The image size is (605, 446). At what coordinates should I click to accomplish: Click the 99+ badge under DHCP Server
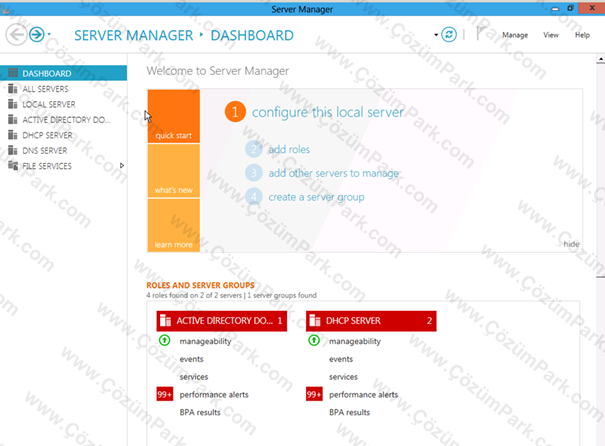314,394
